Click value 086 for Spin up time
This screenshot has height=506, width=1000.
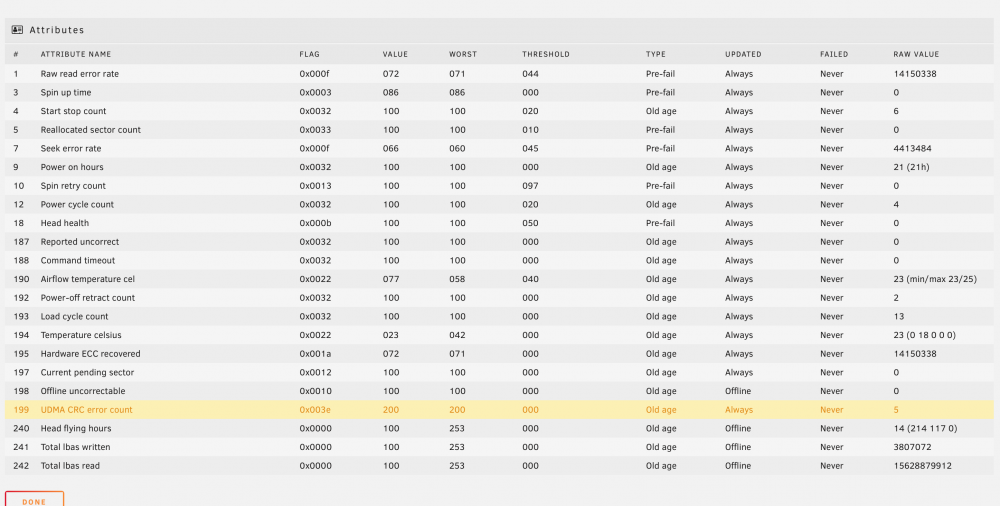(391, 93)
